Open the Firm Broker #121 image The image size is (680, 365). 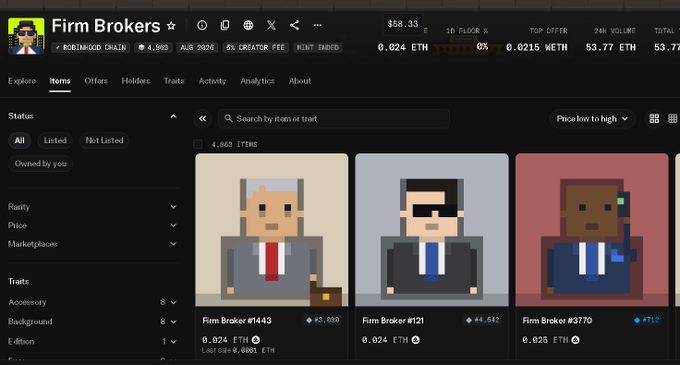coord(432,230)
